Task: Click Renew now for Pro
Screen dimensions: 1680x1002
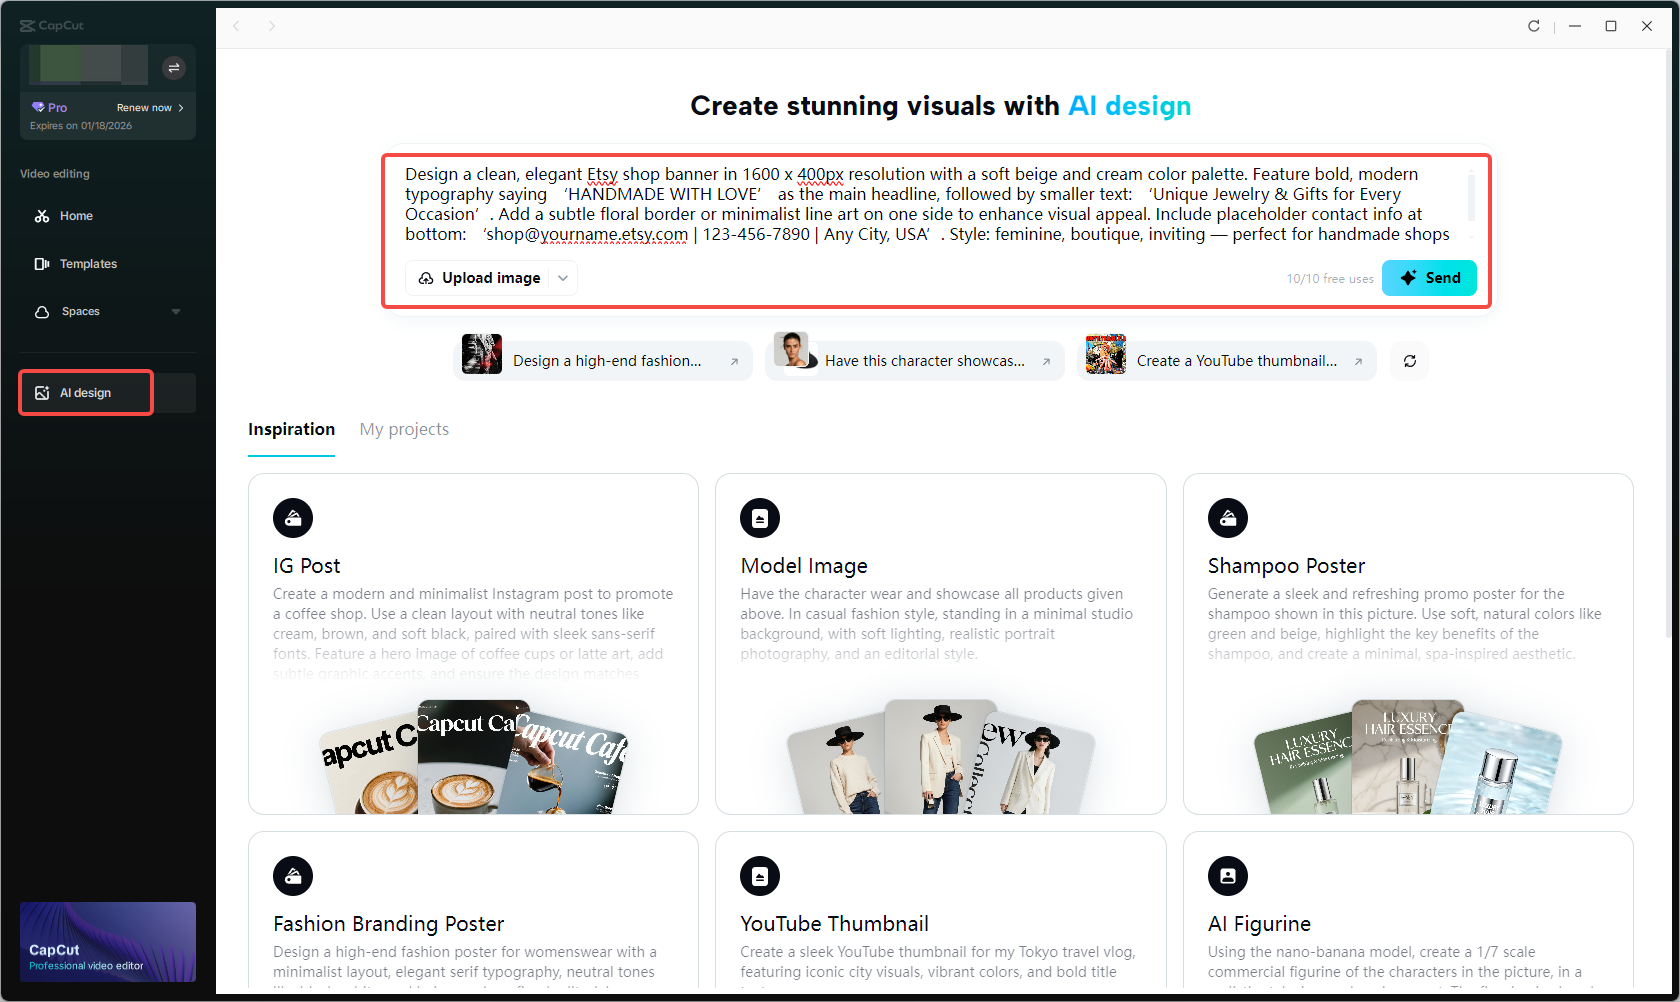Action: (145, 107)
